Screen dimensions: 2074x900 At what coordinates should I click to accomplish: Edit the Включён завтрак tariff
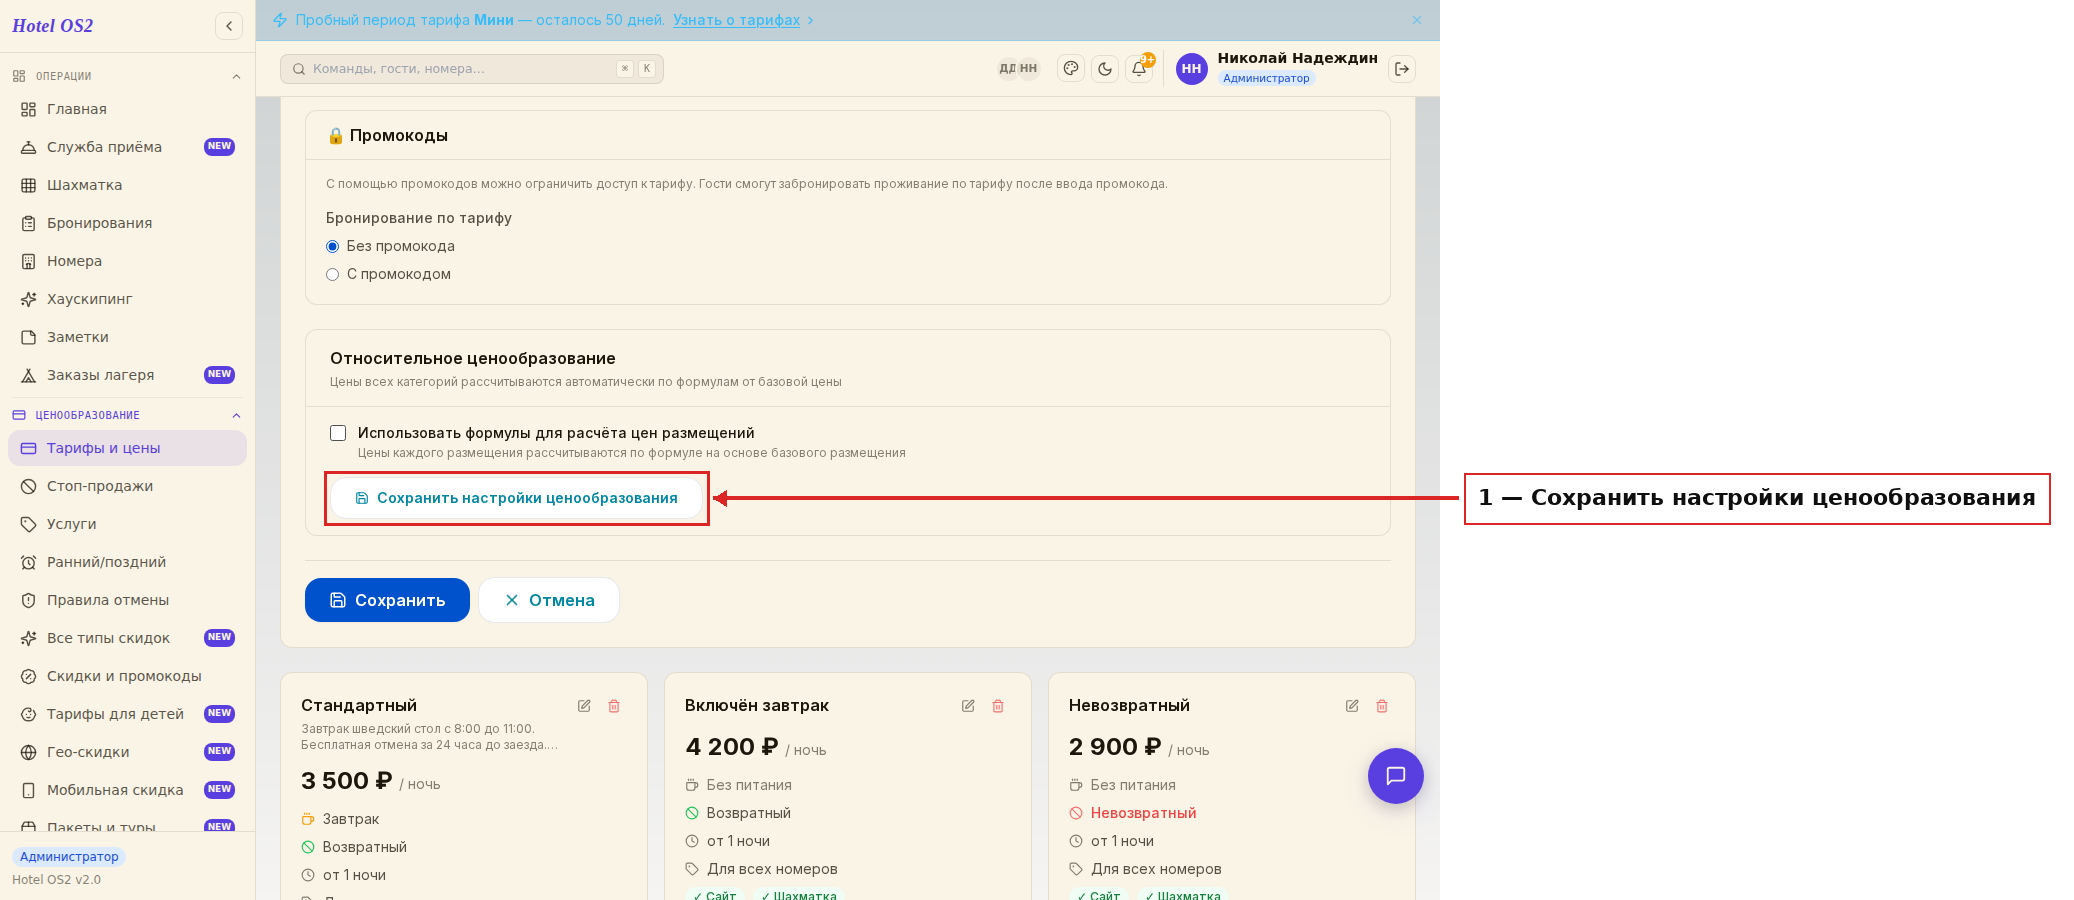(x=968, y=706)
